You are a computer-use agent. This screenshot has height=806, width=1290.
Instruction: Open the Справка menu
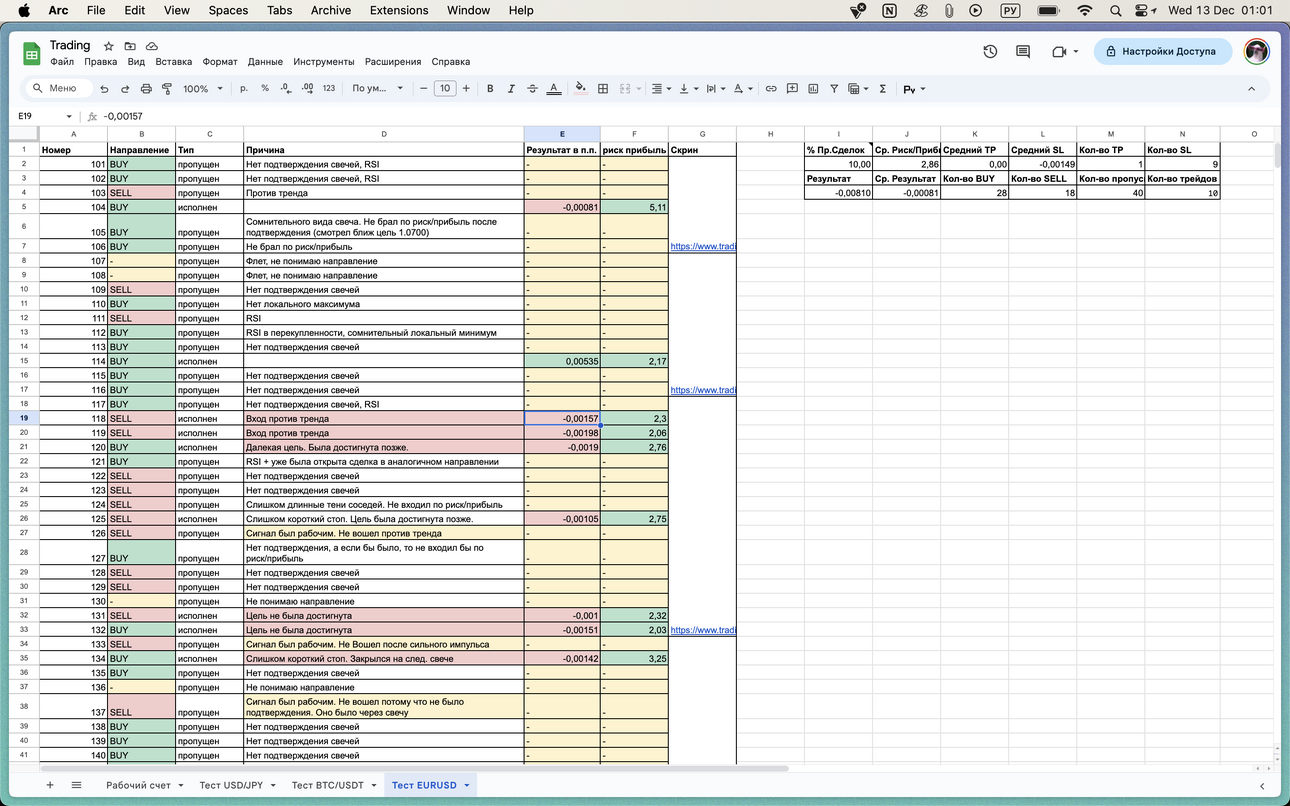pos(450,62)
